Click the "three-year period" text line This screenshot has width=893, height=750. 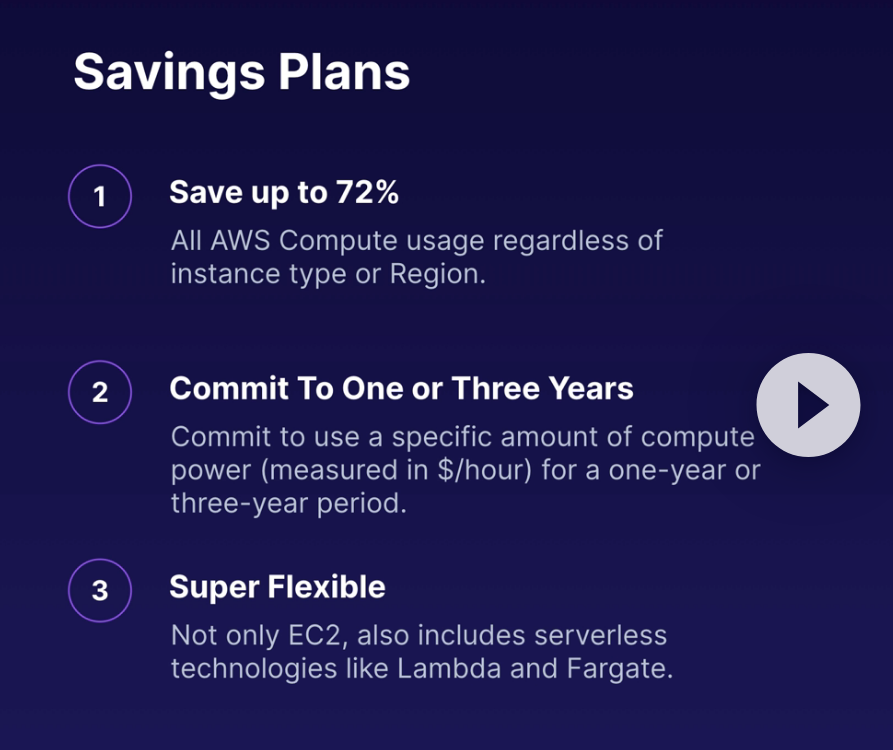(288, 502)
